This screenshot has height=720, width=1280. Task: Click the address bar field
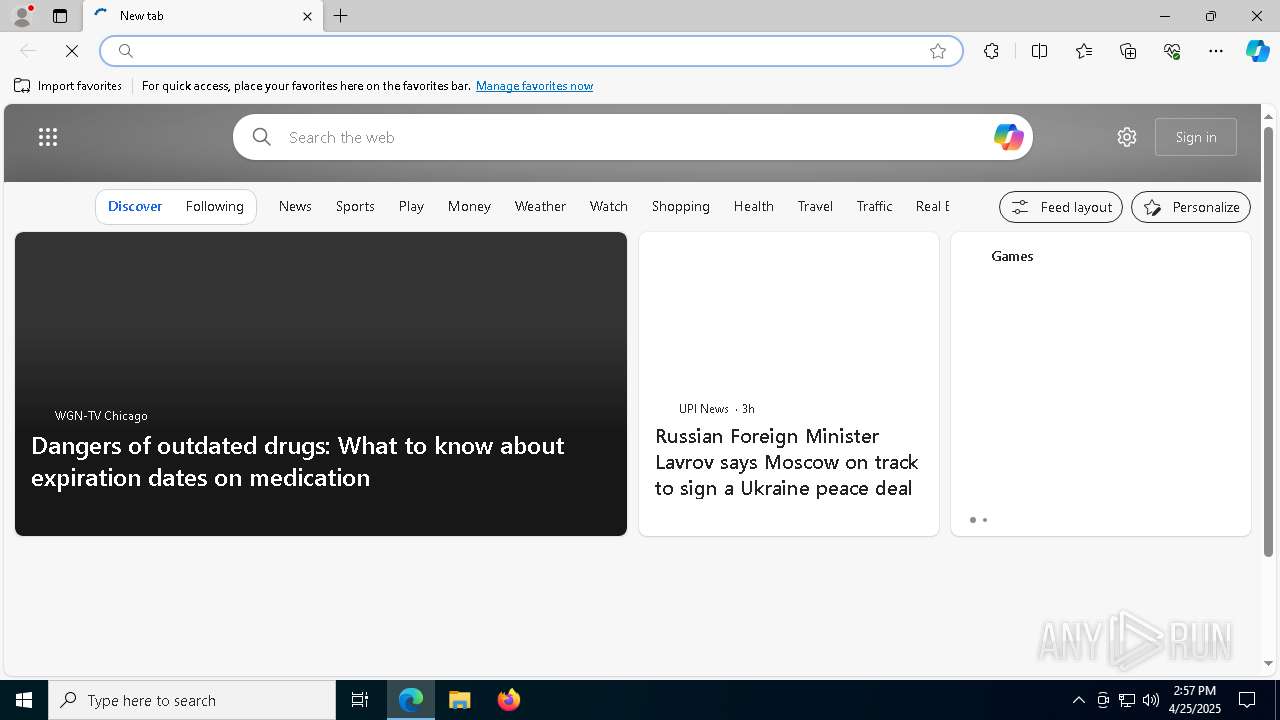click(530, 51)
